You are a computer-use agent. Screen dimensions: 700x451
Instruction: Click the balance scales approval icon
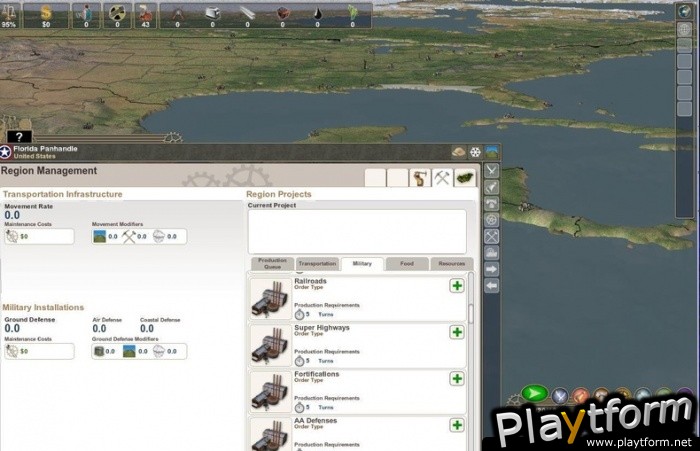9,13
